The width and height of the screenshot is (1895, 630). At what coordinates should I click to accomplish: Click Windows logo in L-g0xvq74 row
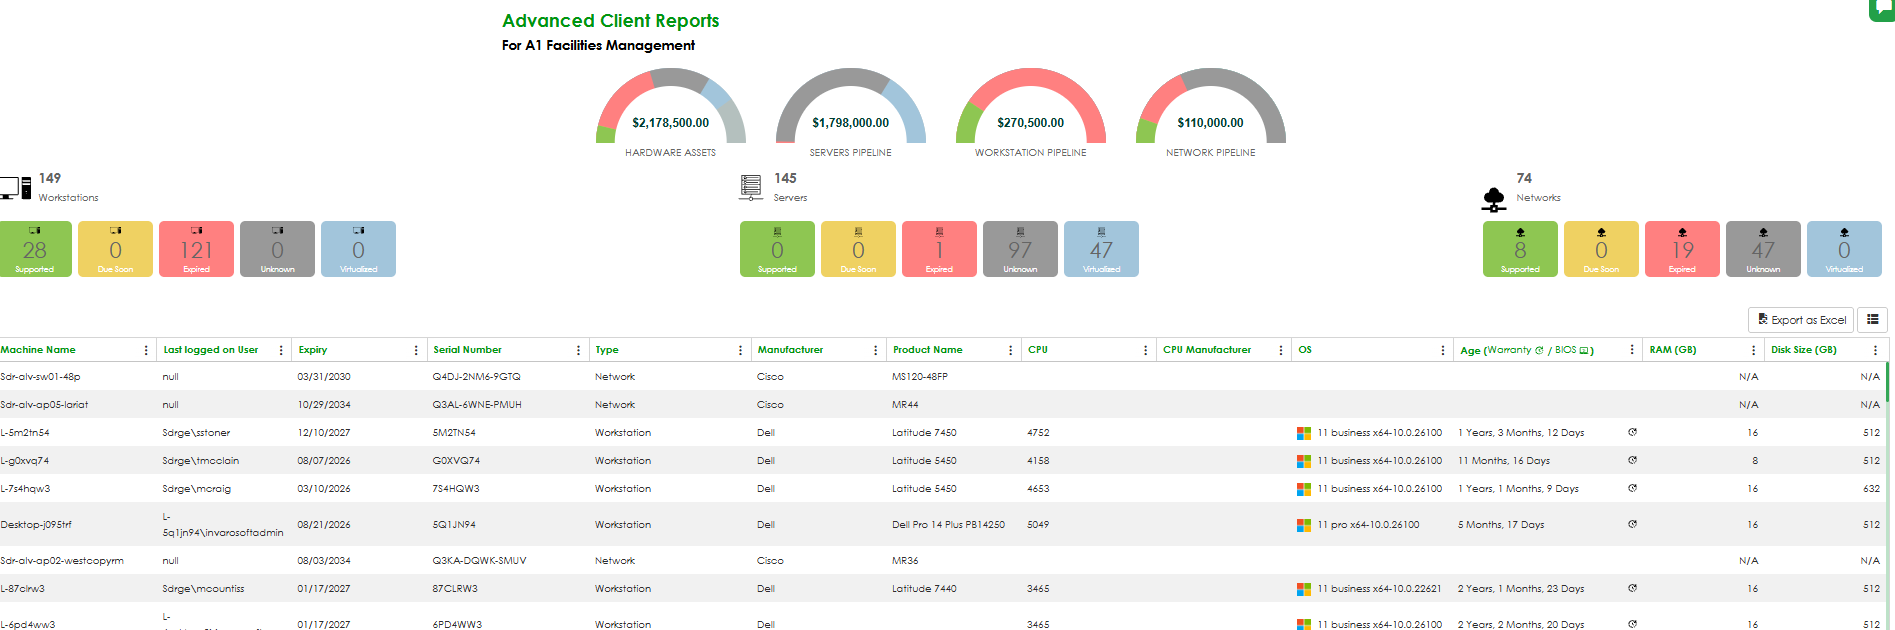tap(1304, 461)
